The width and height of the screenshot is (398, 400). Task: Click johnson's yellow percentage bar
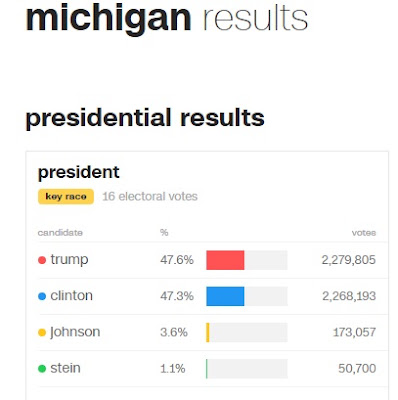click(x=208, y=332)
